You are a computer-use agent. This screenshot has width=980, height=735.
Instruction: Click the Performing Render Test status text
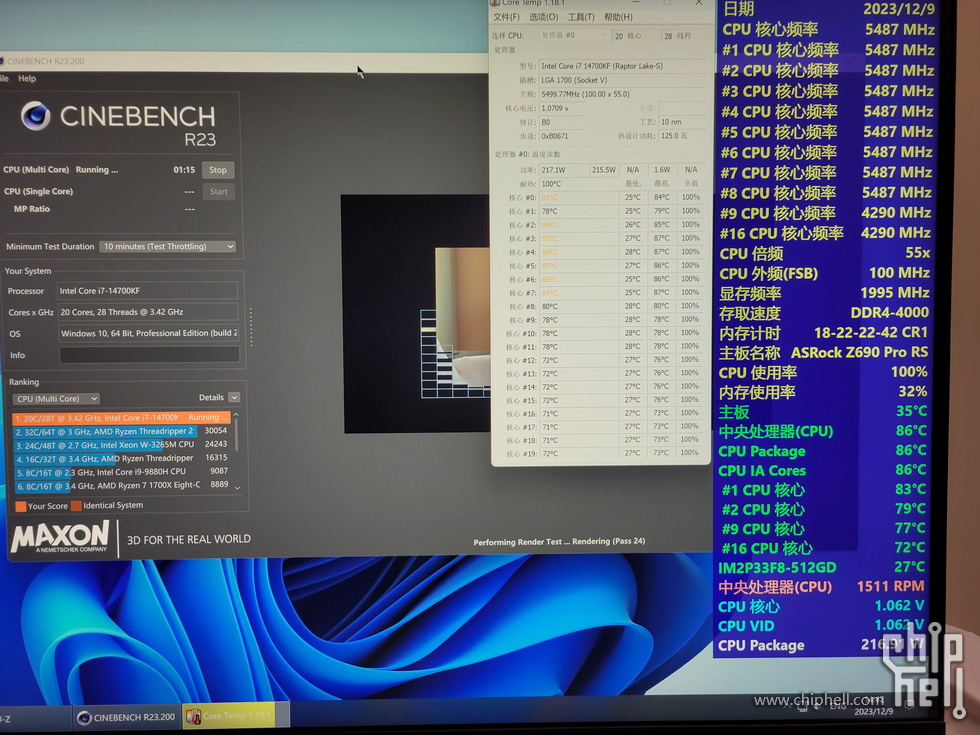point(559,542)
